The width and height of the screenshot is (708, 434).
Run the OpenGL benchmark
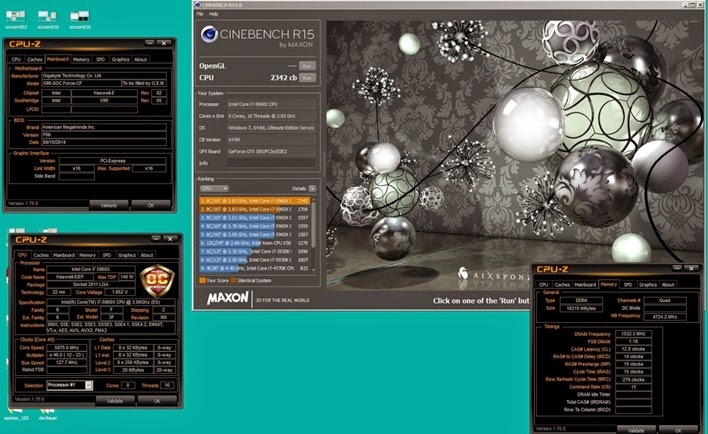(307, 66)
